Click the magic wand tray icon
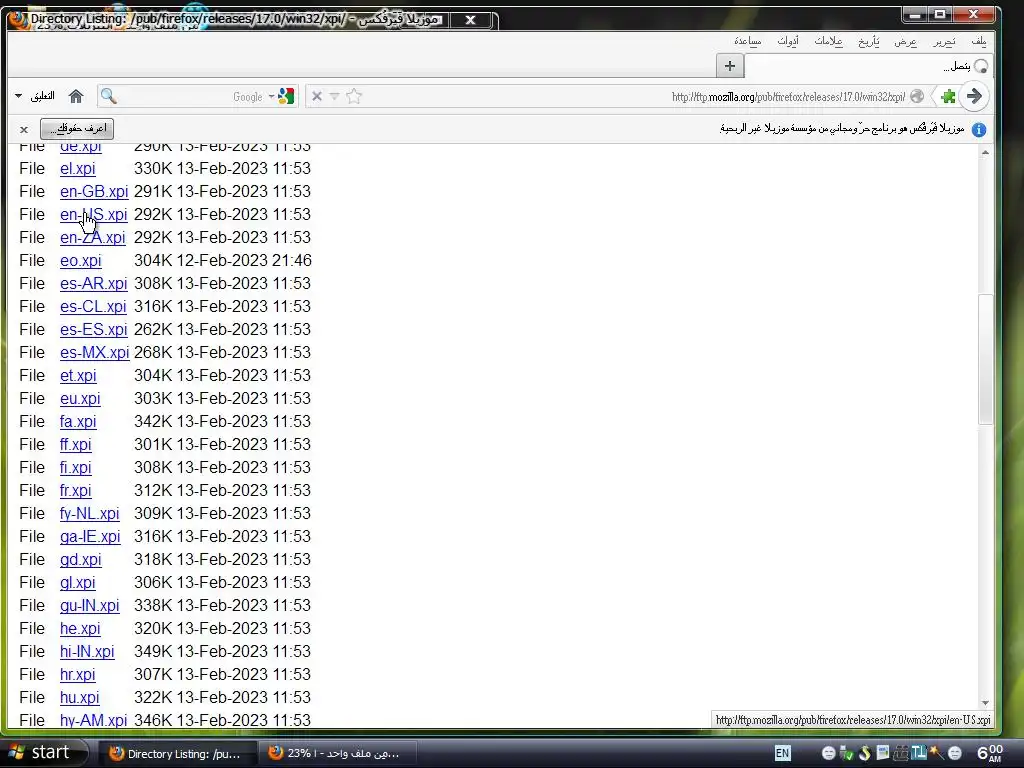This screenshot has height=768, width=1024. (936, 754)
